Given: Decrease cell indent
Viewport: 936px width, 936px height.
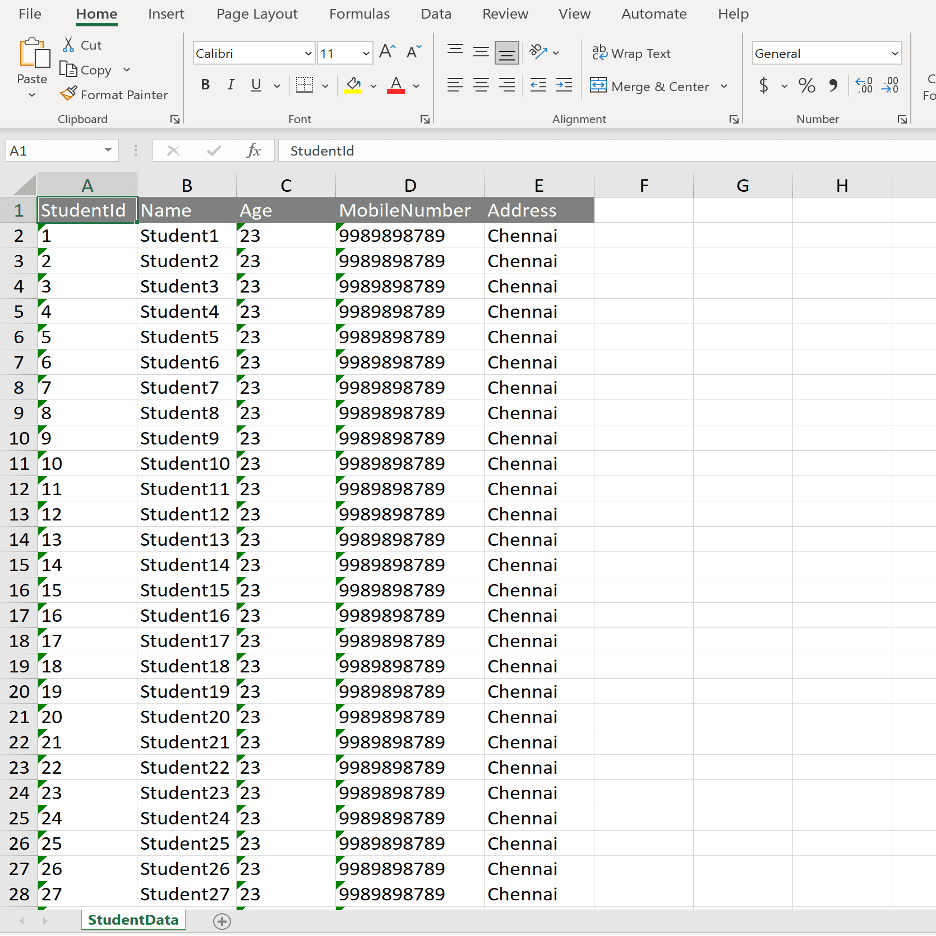Looking at the screenshot, I should point(538,85).
